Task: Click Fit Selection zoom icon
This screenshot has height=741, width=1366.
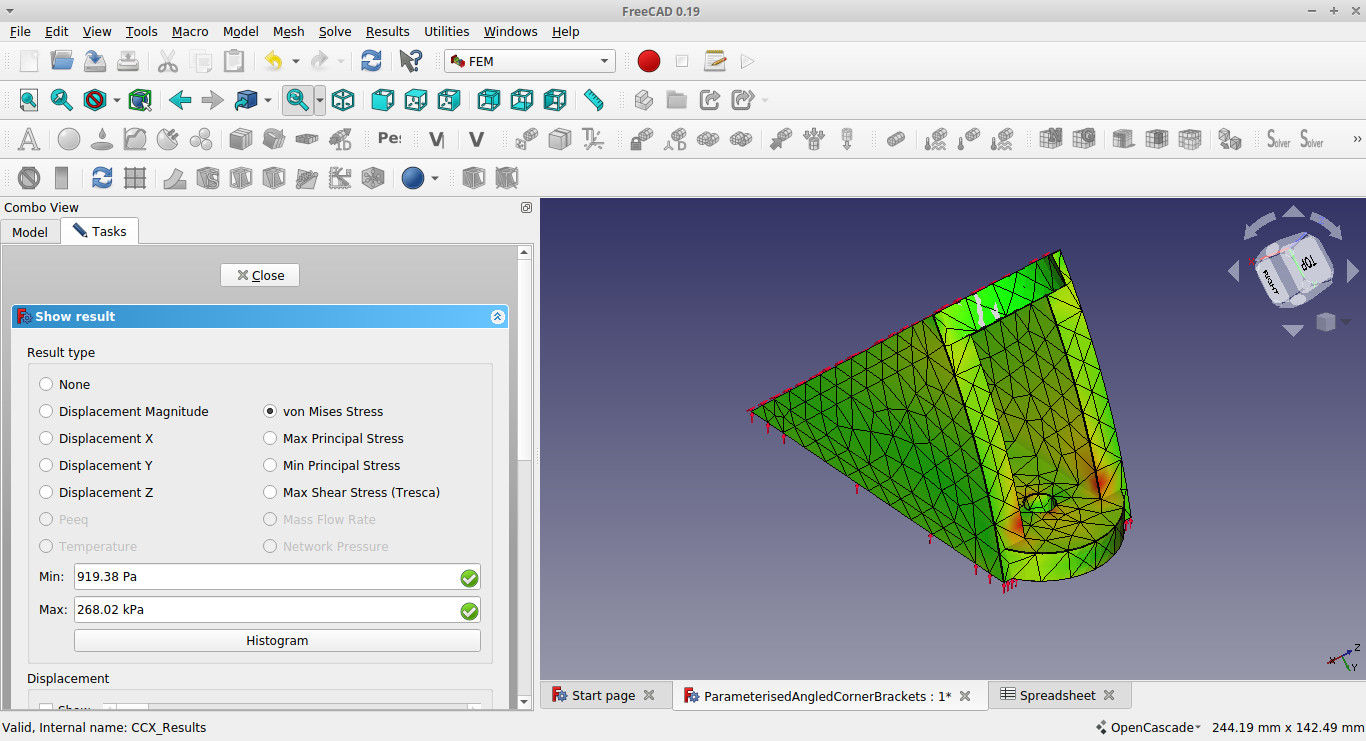Action: point(62,100)
